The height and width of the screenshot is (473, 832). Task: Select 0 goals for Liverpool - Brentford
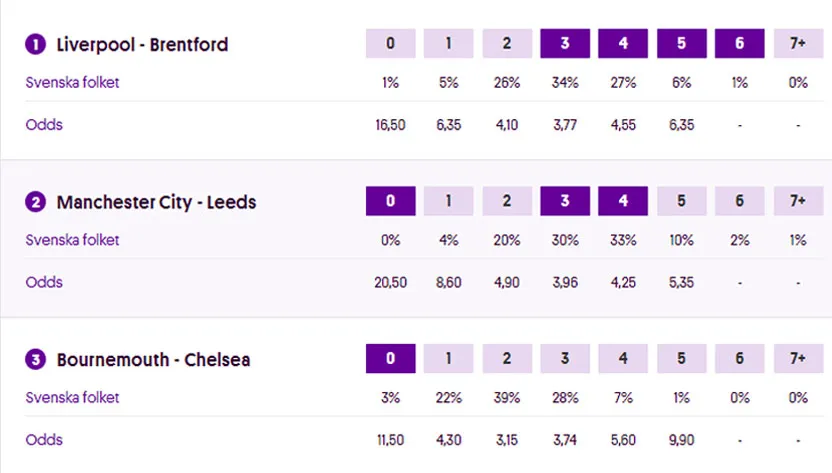coord(390,44)
